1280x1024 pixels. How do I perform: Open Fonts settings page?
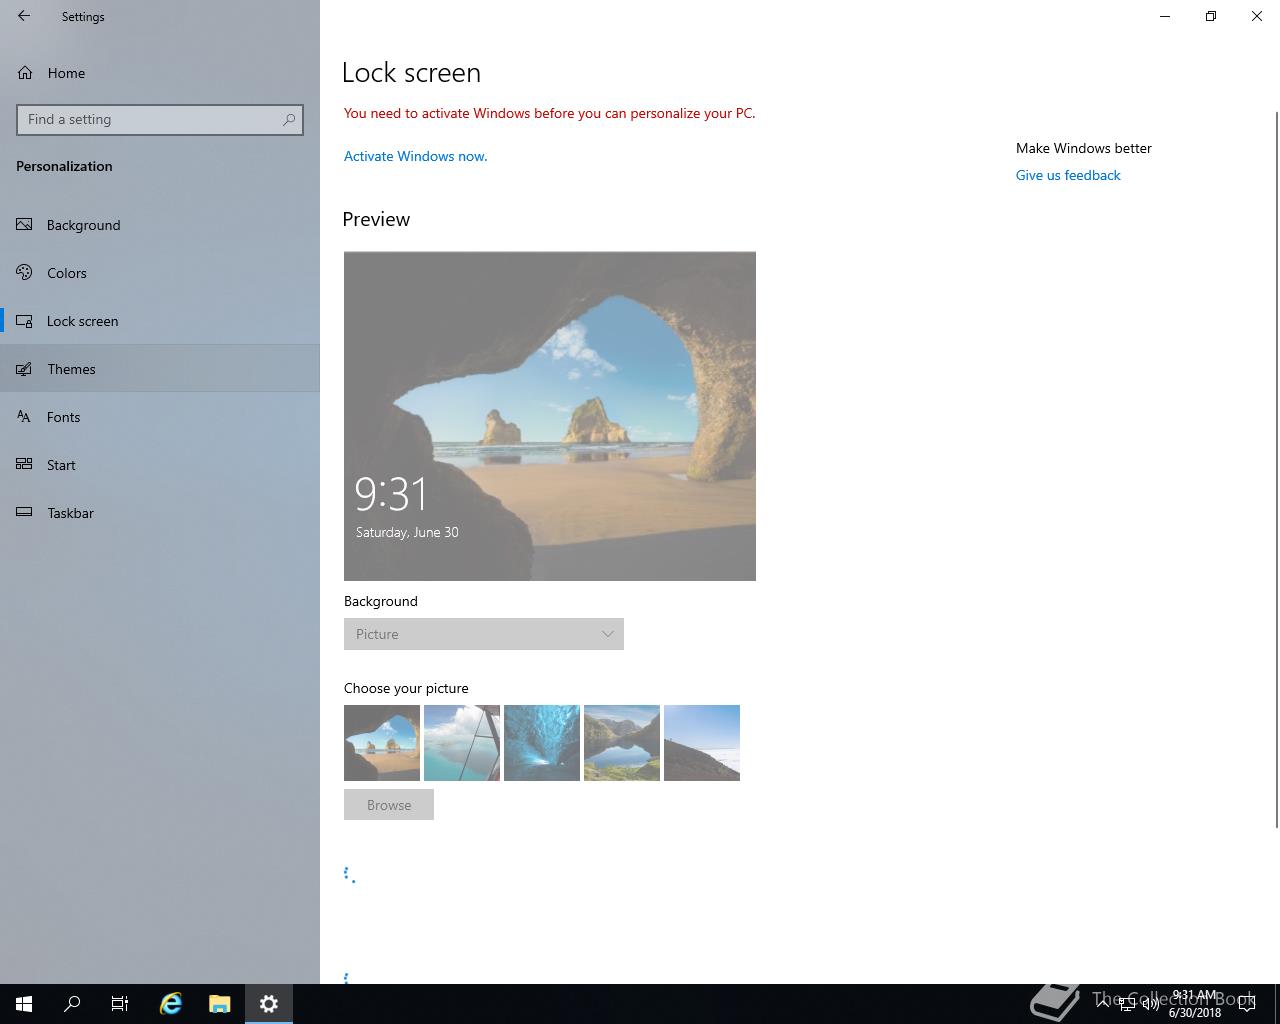point(160,417)
